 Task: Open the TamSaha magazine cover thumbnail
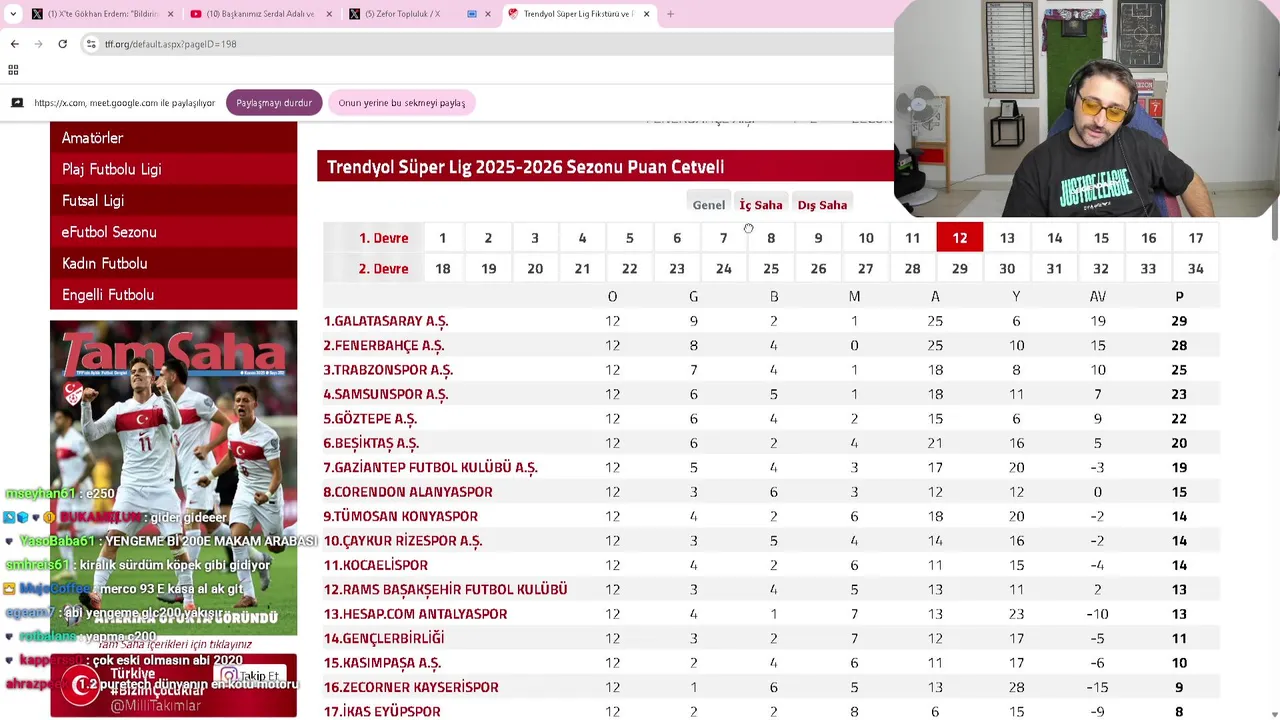(173, 478)
